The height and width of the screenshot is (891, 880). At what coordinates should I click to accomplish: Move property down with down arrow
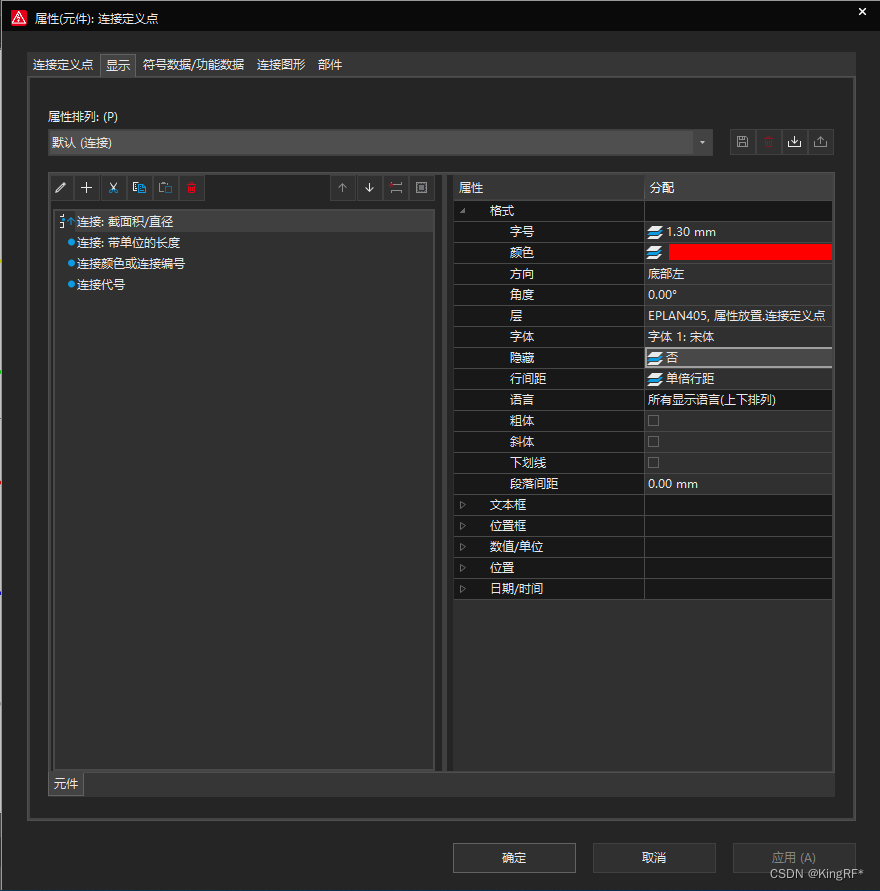[369, 188]
